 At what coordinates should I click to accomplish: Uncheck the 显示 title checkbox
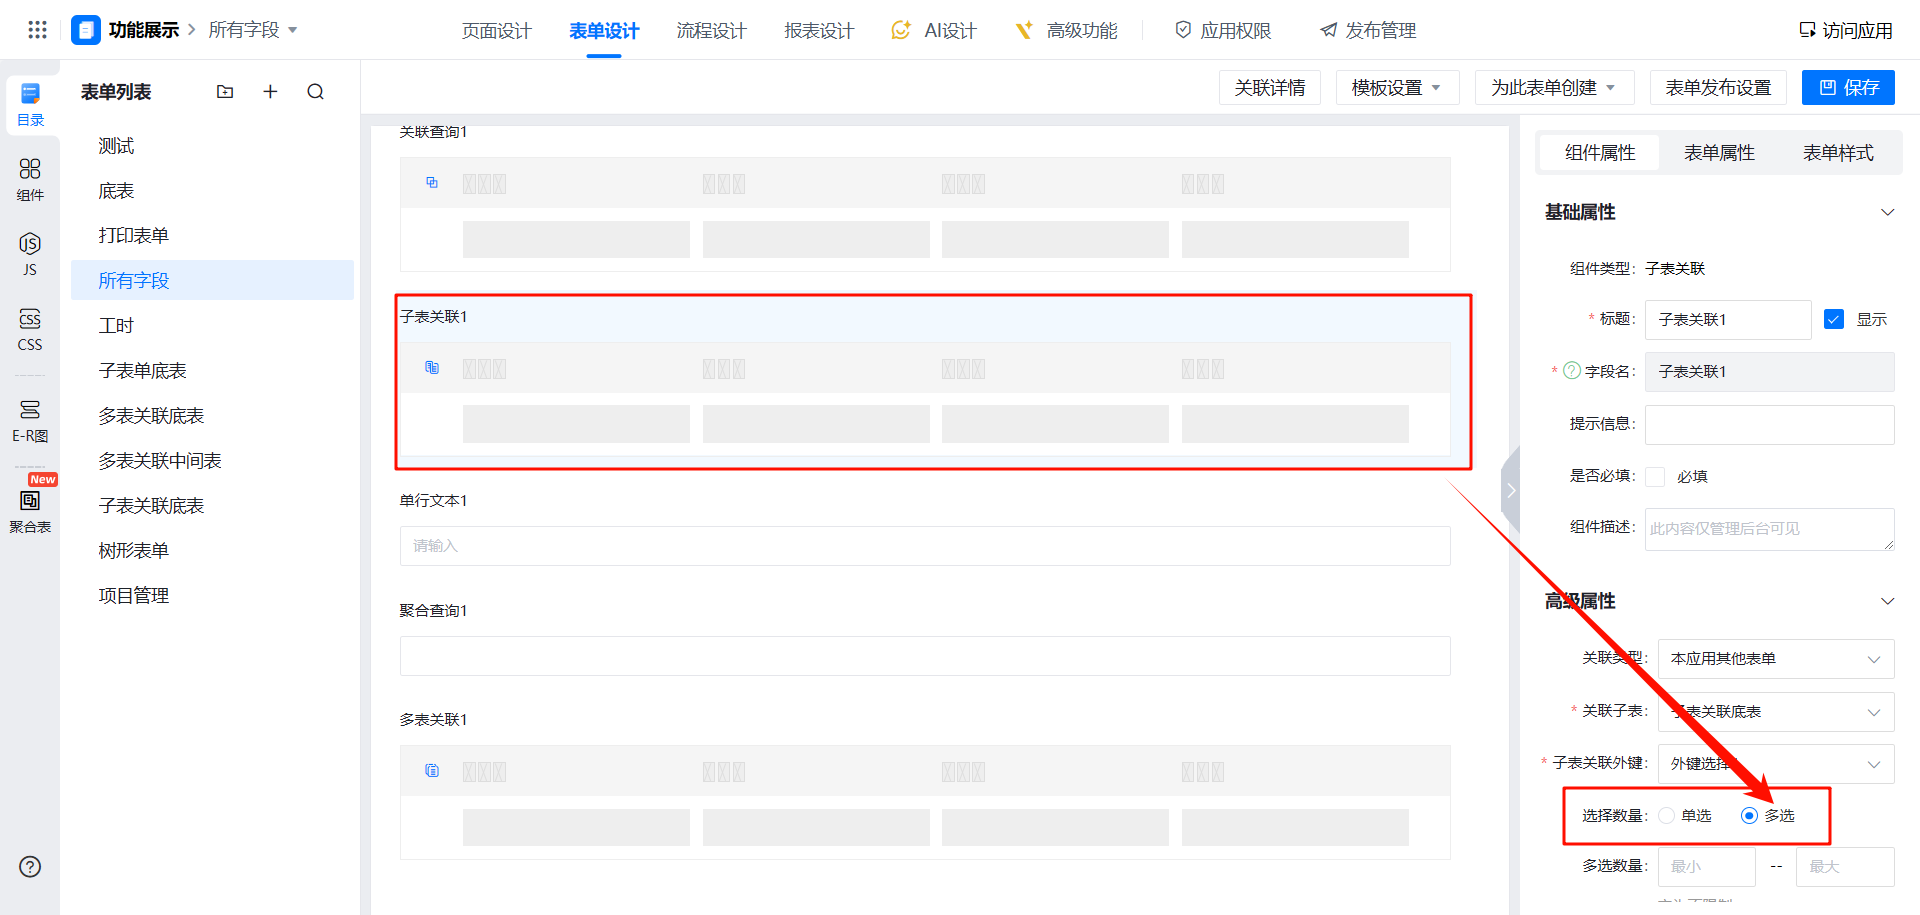(1834, 319)
